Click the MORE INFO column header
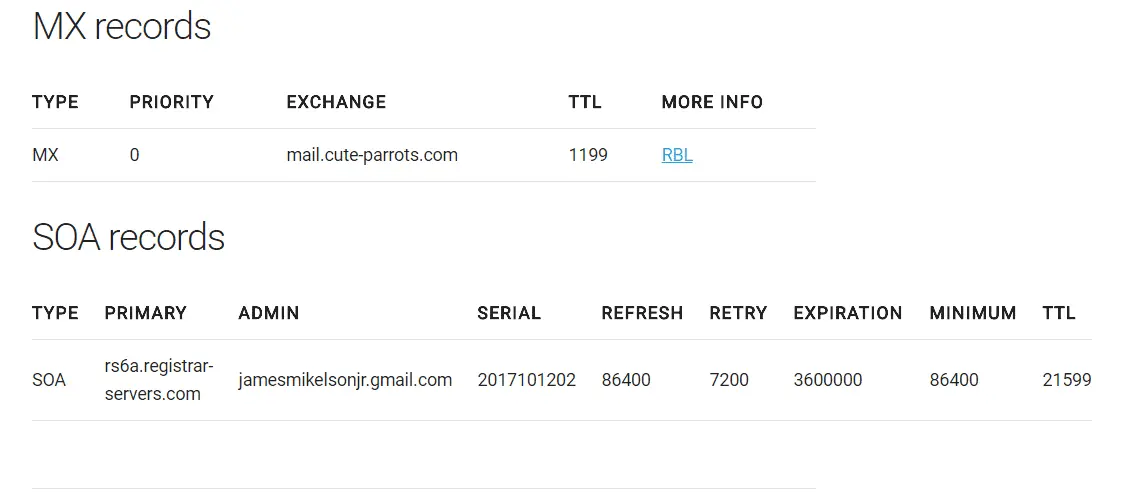This screenshot has width=1135, height=497. click(712, 102)
